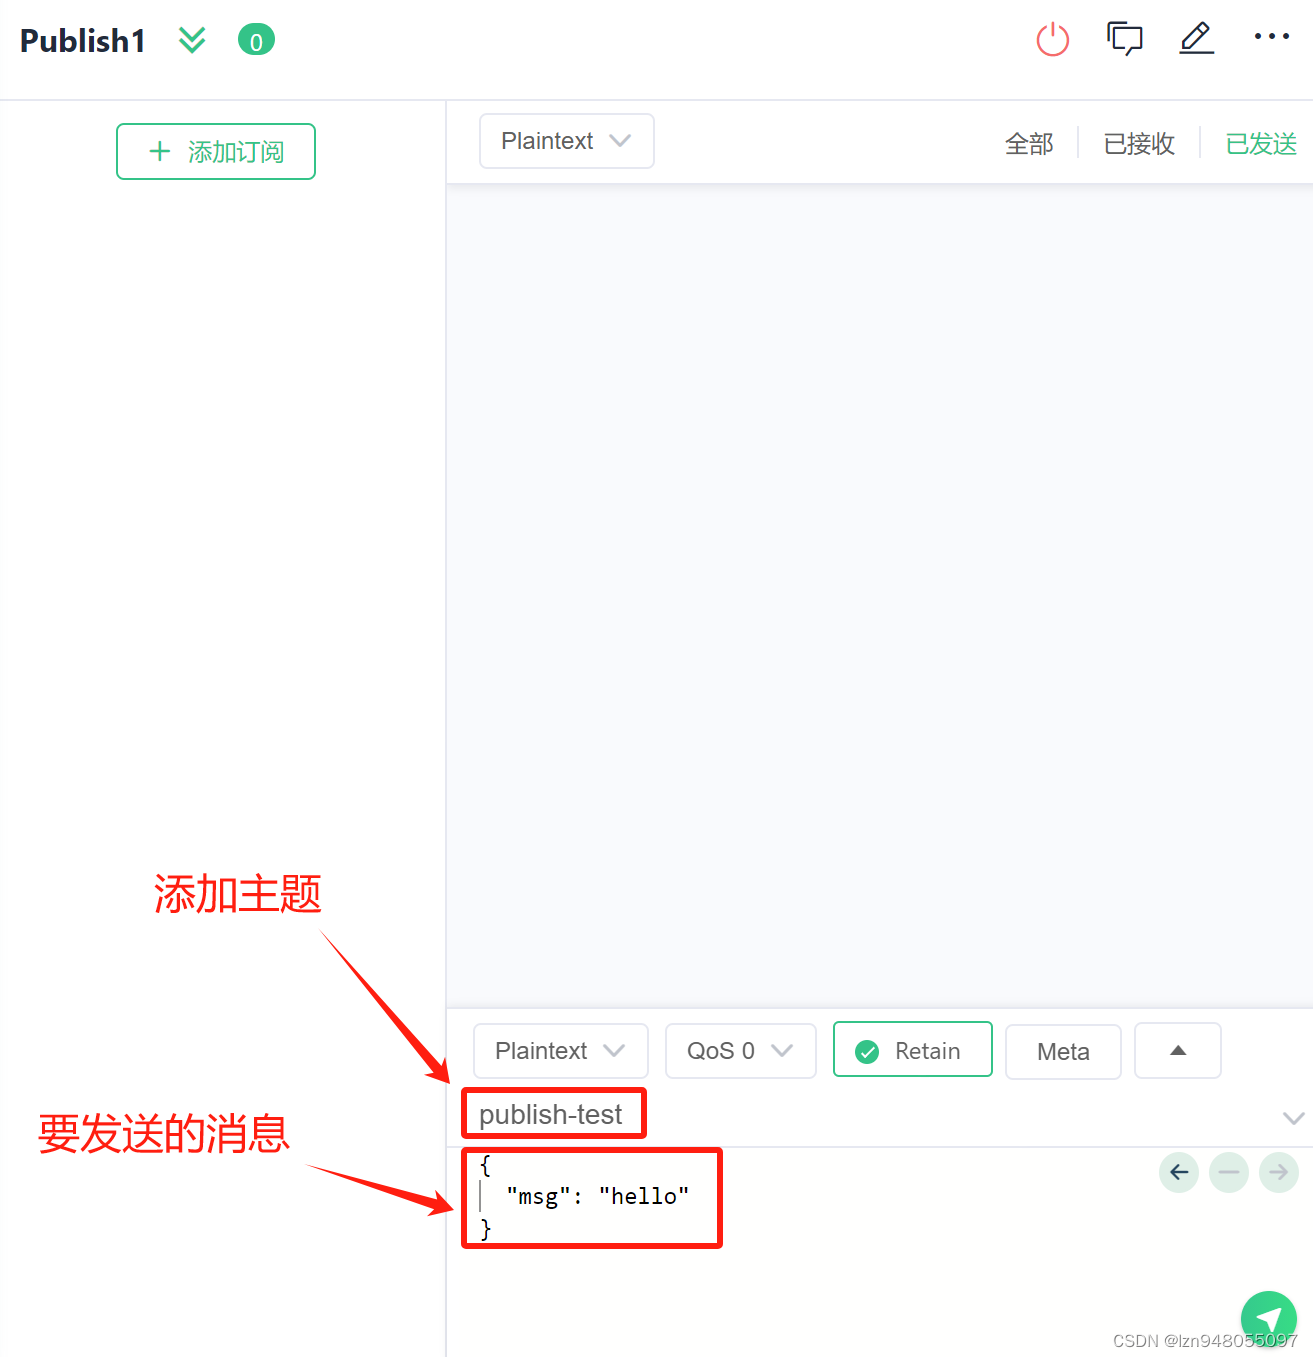Click the edit pencil icon
The width and height of the screenshot is (1313, 1357).
pyautogui.click(x=1196, y=38)
